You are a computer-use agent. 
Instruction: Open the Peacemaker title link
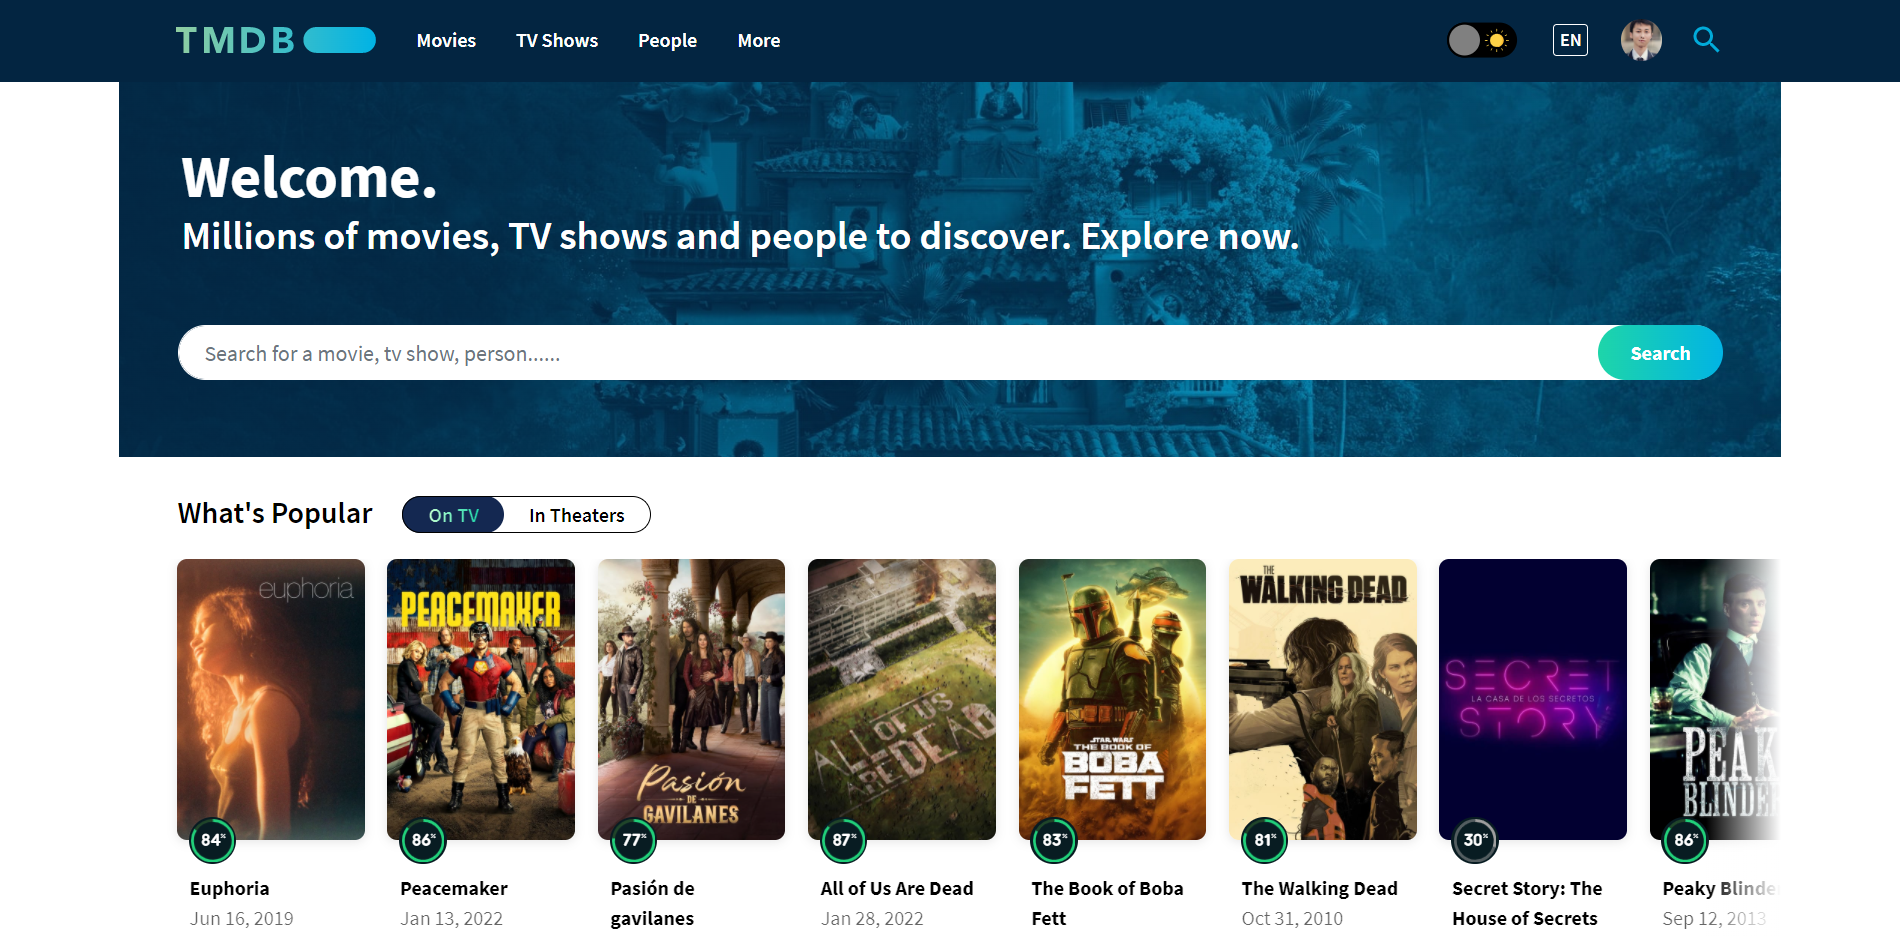pos(454,888)
